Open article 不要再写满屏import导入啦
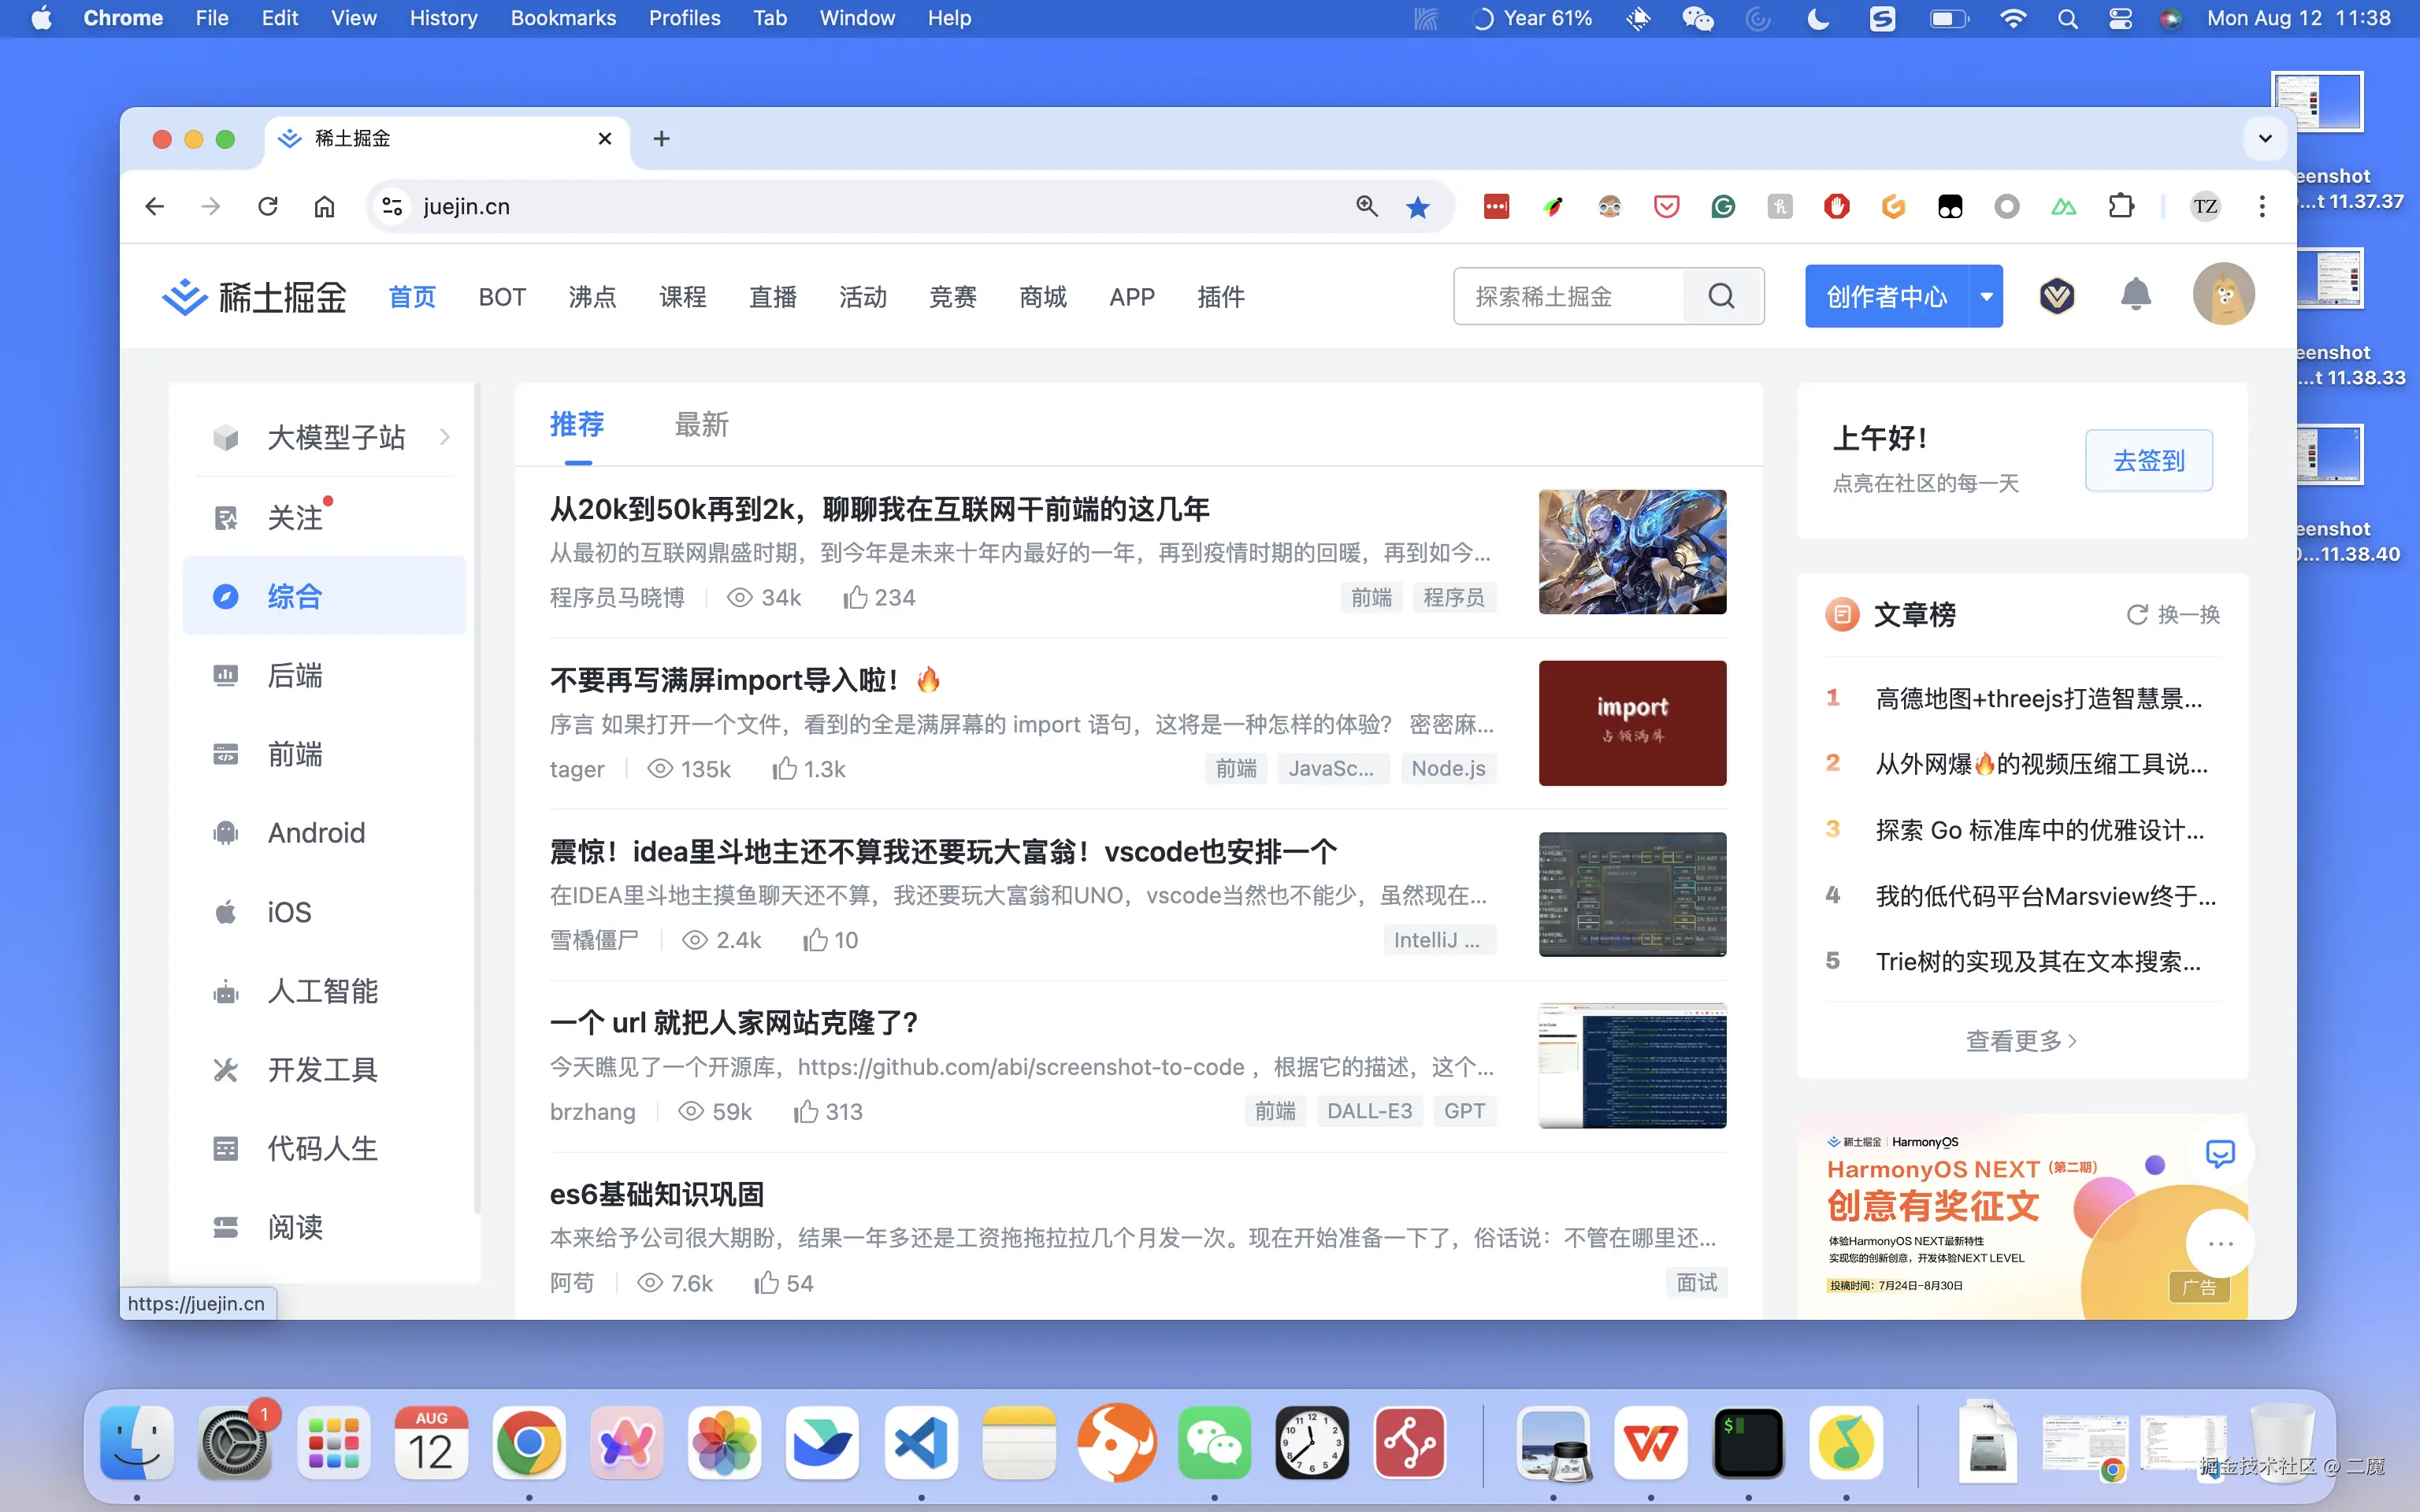 pos(746,680)
